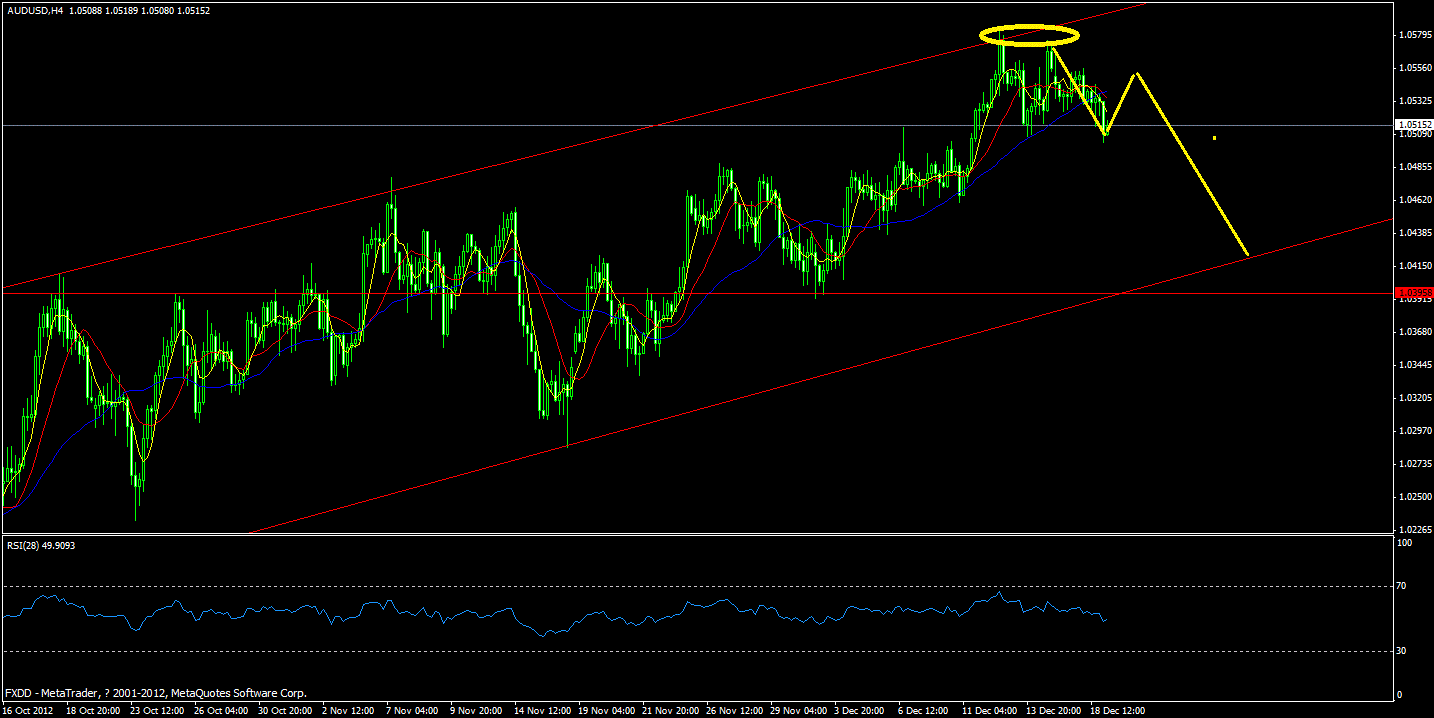Click the RSI(28) 49.9093 indicator label
This screenshot has height=718, width=1434.
click(40, 545)
